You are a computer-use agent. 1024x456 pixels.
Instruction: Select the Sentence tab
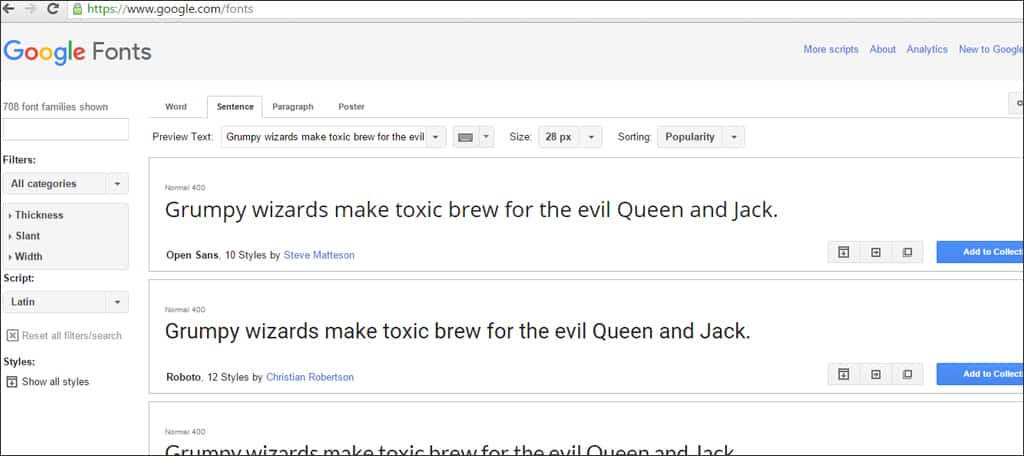tap(235, 106)
